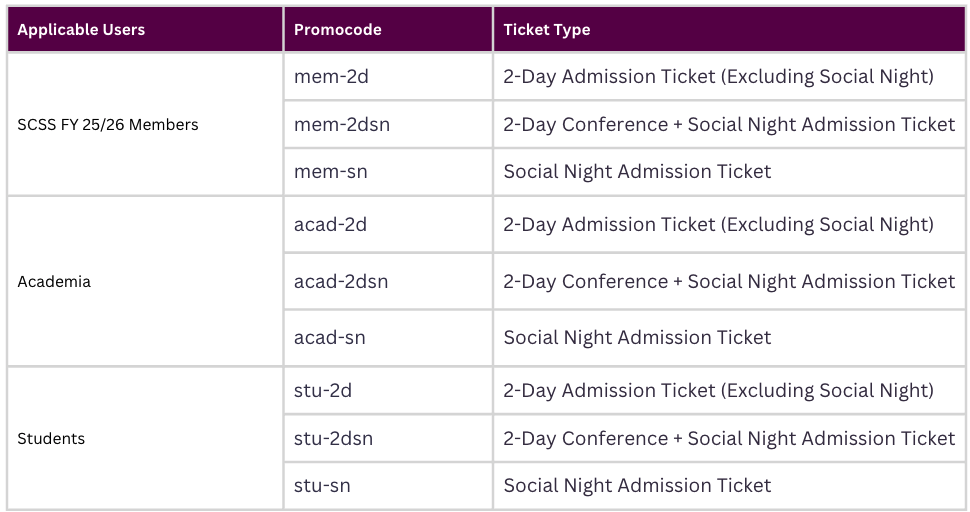Select the Academia users cell
The width and height of the screenshot is (970, 512).
coord(145,281)
